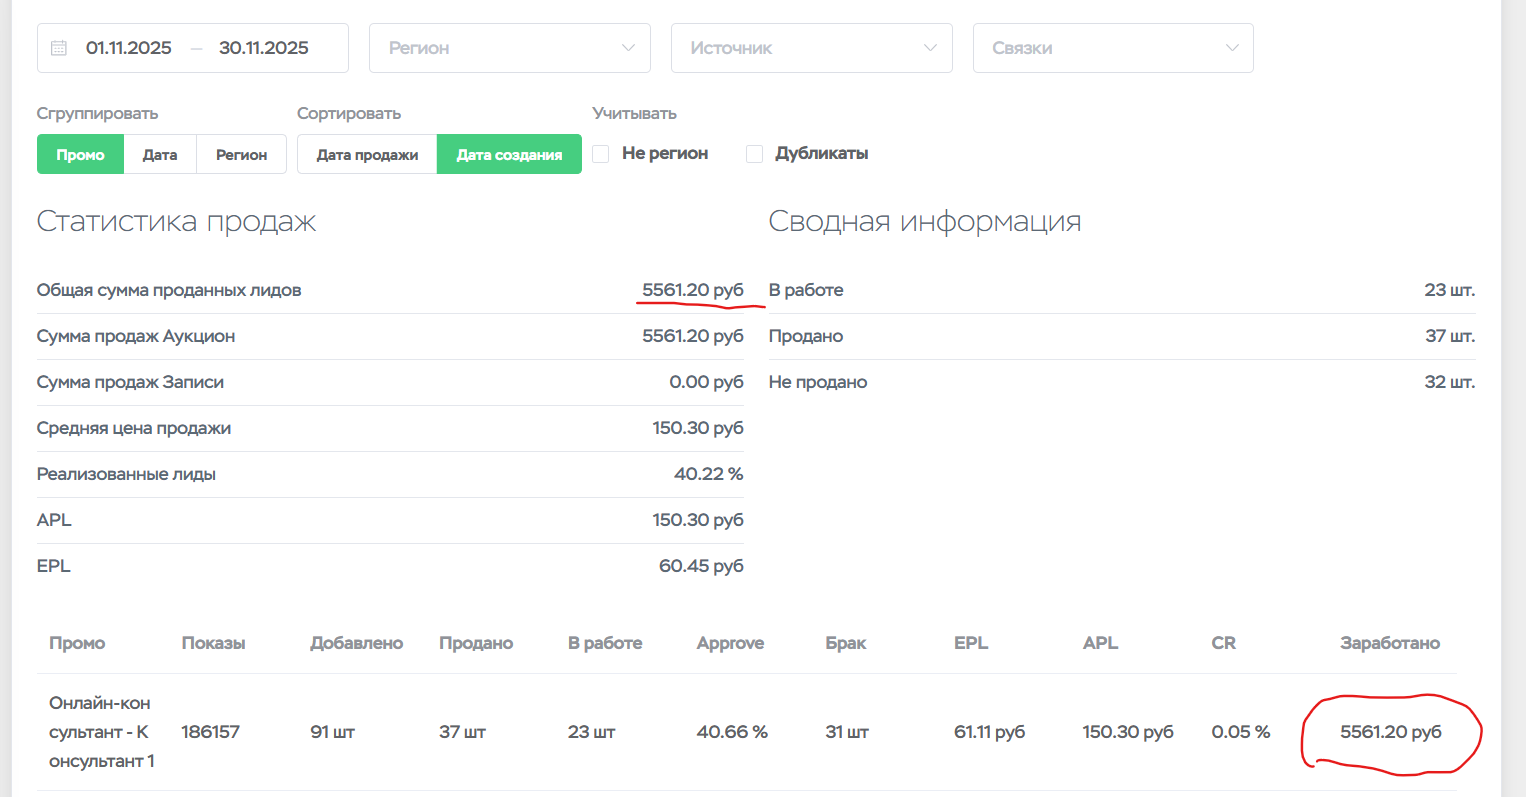
Task: Select the Онлайн-консультант - Консультант 1 promo row name
Action: point(102,732)
